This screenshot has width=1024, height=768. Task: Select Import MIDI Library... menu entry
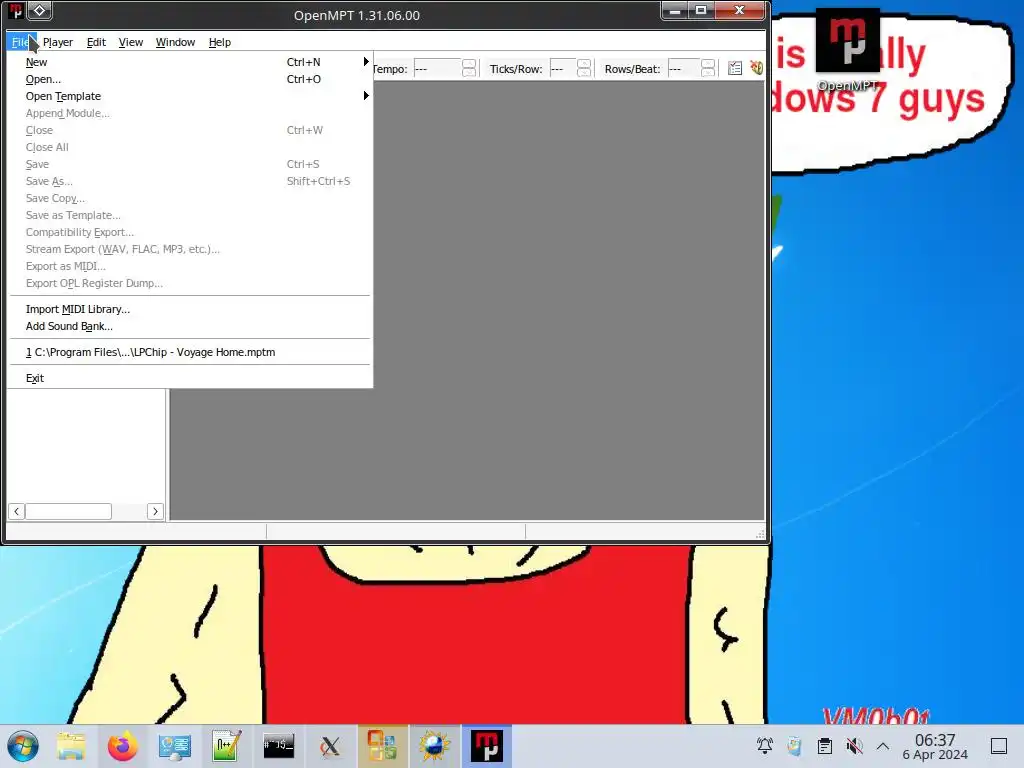coord(190,309)
